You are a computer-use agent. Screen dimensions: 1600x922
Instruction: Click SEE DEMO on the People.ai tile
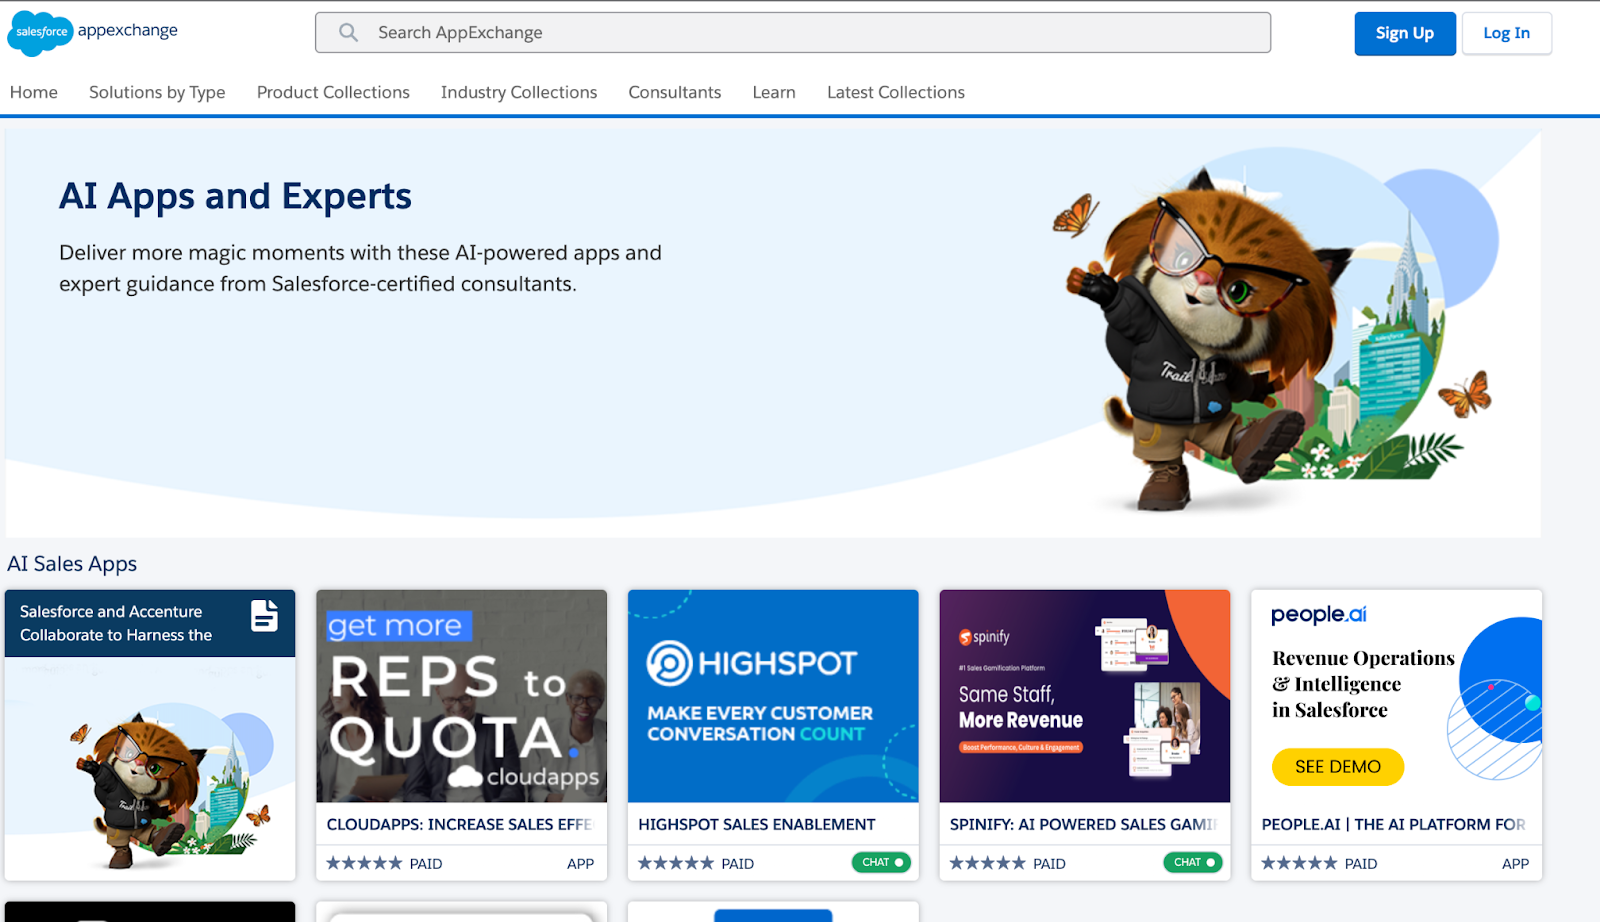point(1337,767)
